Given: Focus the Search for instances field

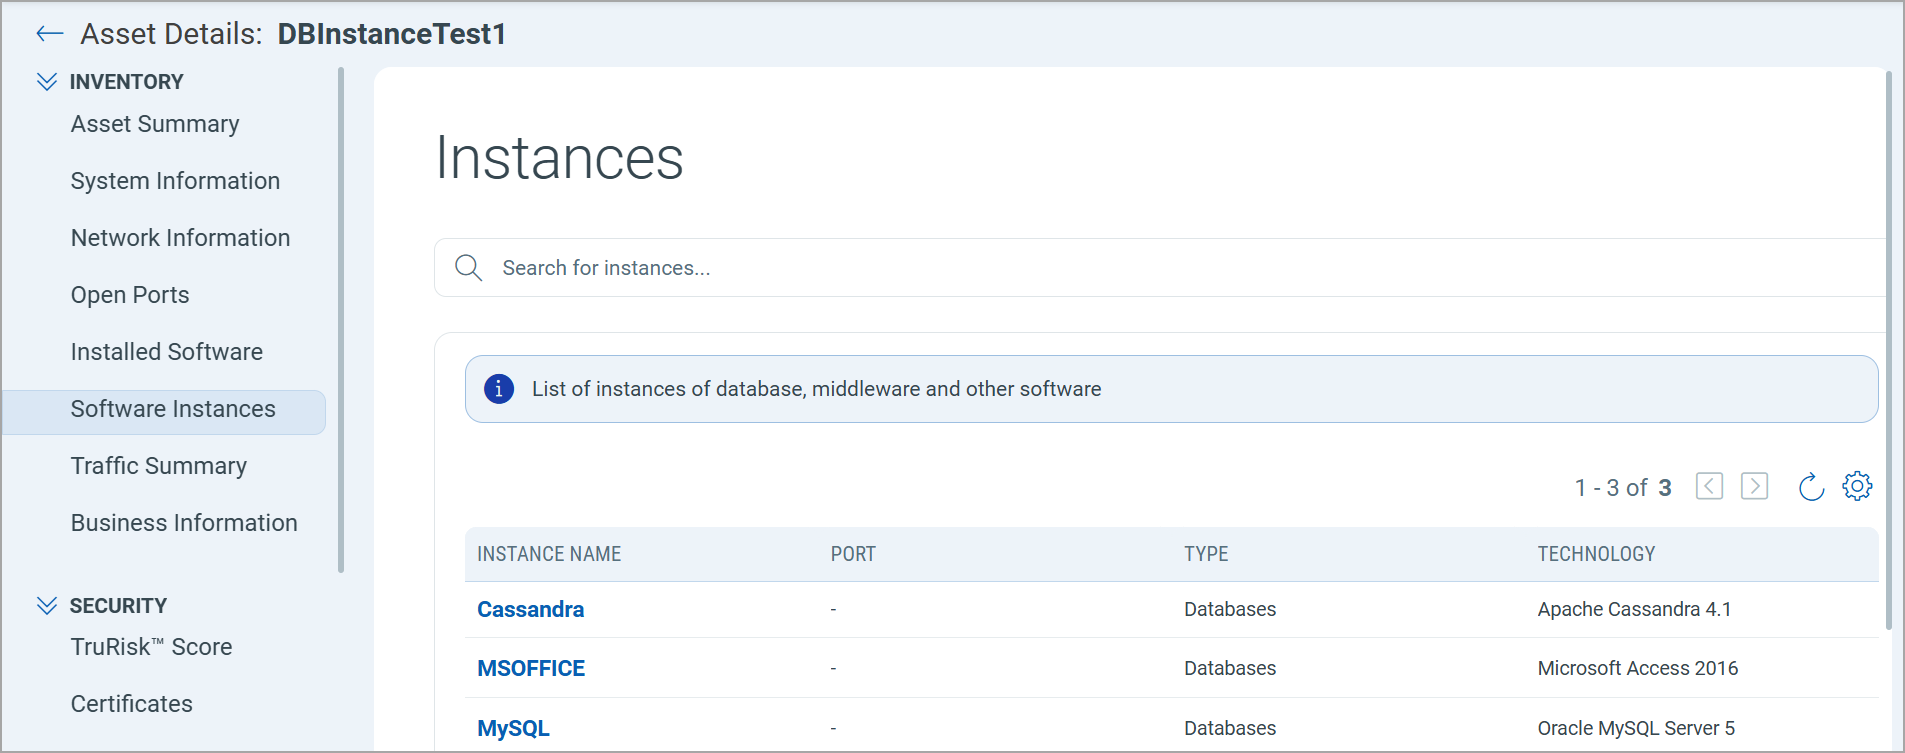Looking at the screenshot, I should pos(1160,267).
